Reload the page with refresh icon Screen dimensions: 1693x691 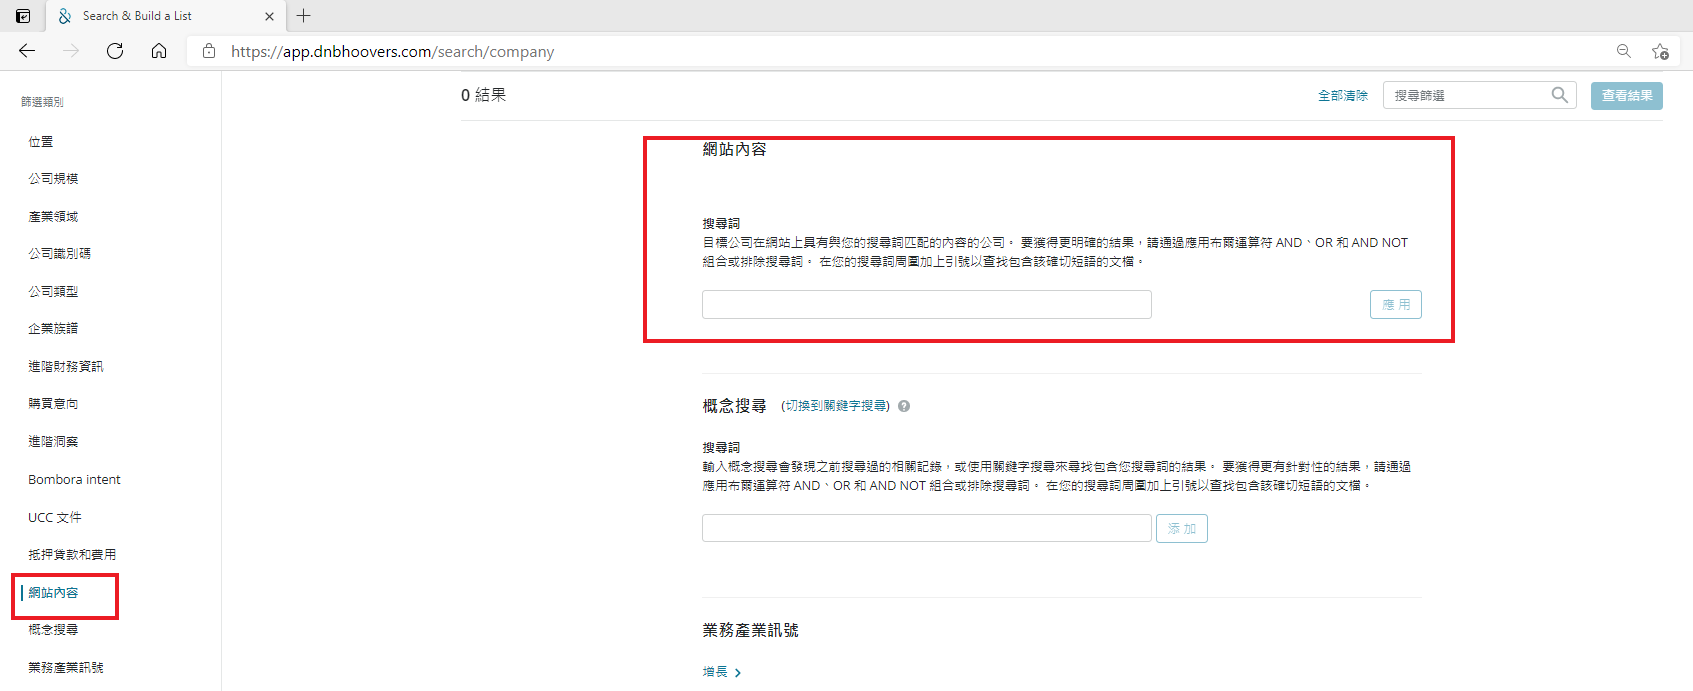coord(115,51)
